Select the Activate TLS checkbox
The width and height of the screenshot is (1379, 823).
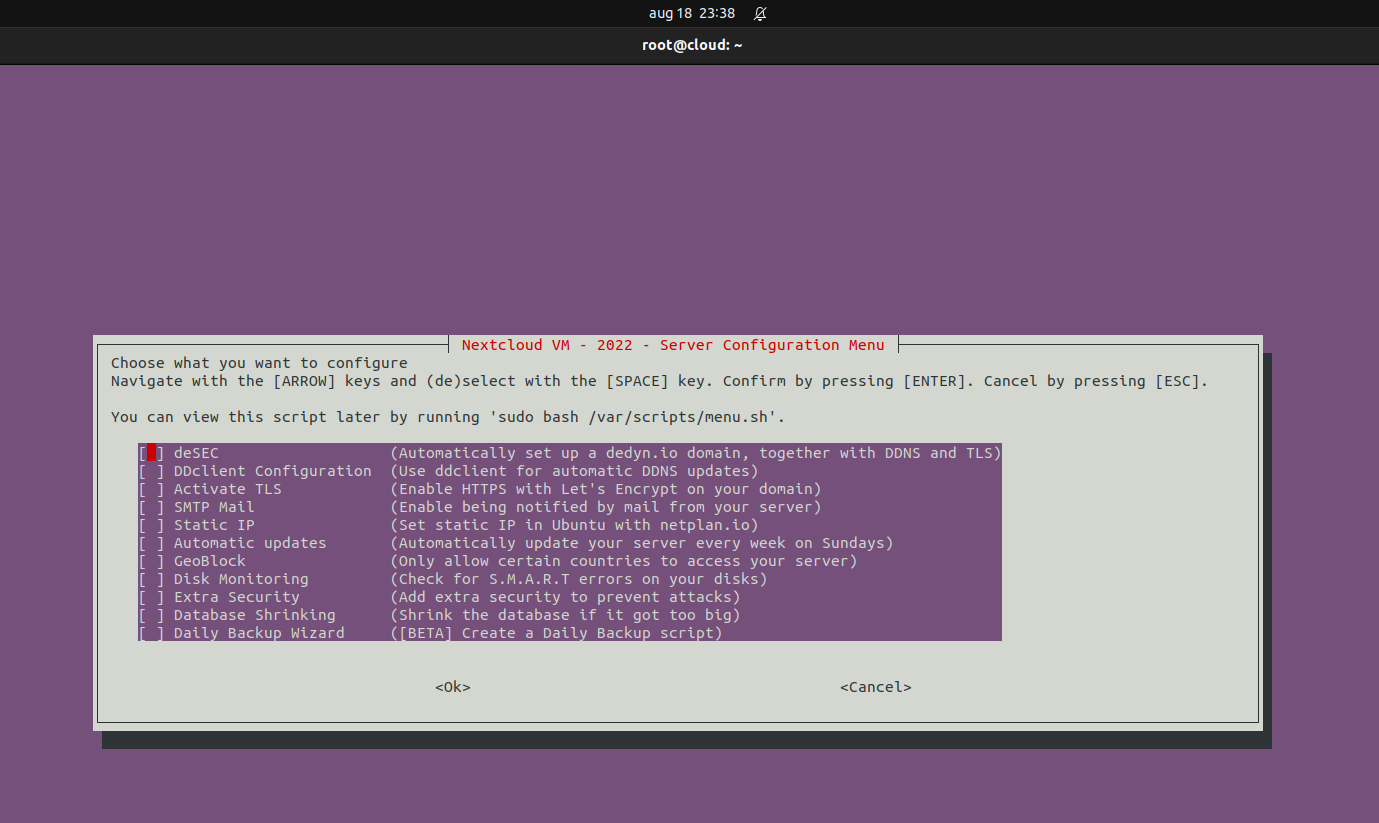click(x=149, y=488)
